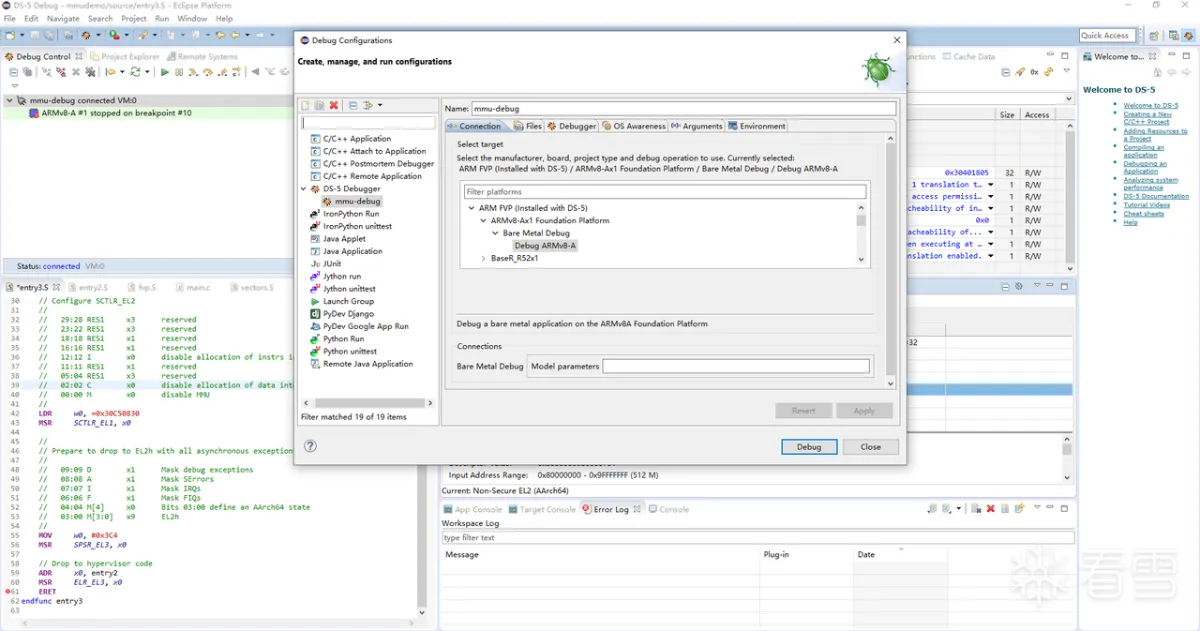Image resolution: width=1200 pixels, height=631 pixels.
Task: Select the Debug ARMv8-A tree item
Action: click(545, 245)
